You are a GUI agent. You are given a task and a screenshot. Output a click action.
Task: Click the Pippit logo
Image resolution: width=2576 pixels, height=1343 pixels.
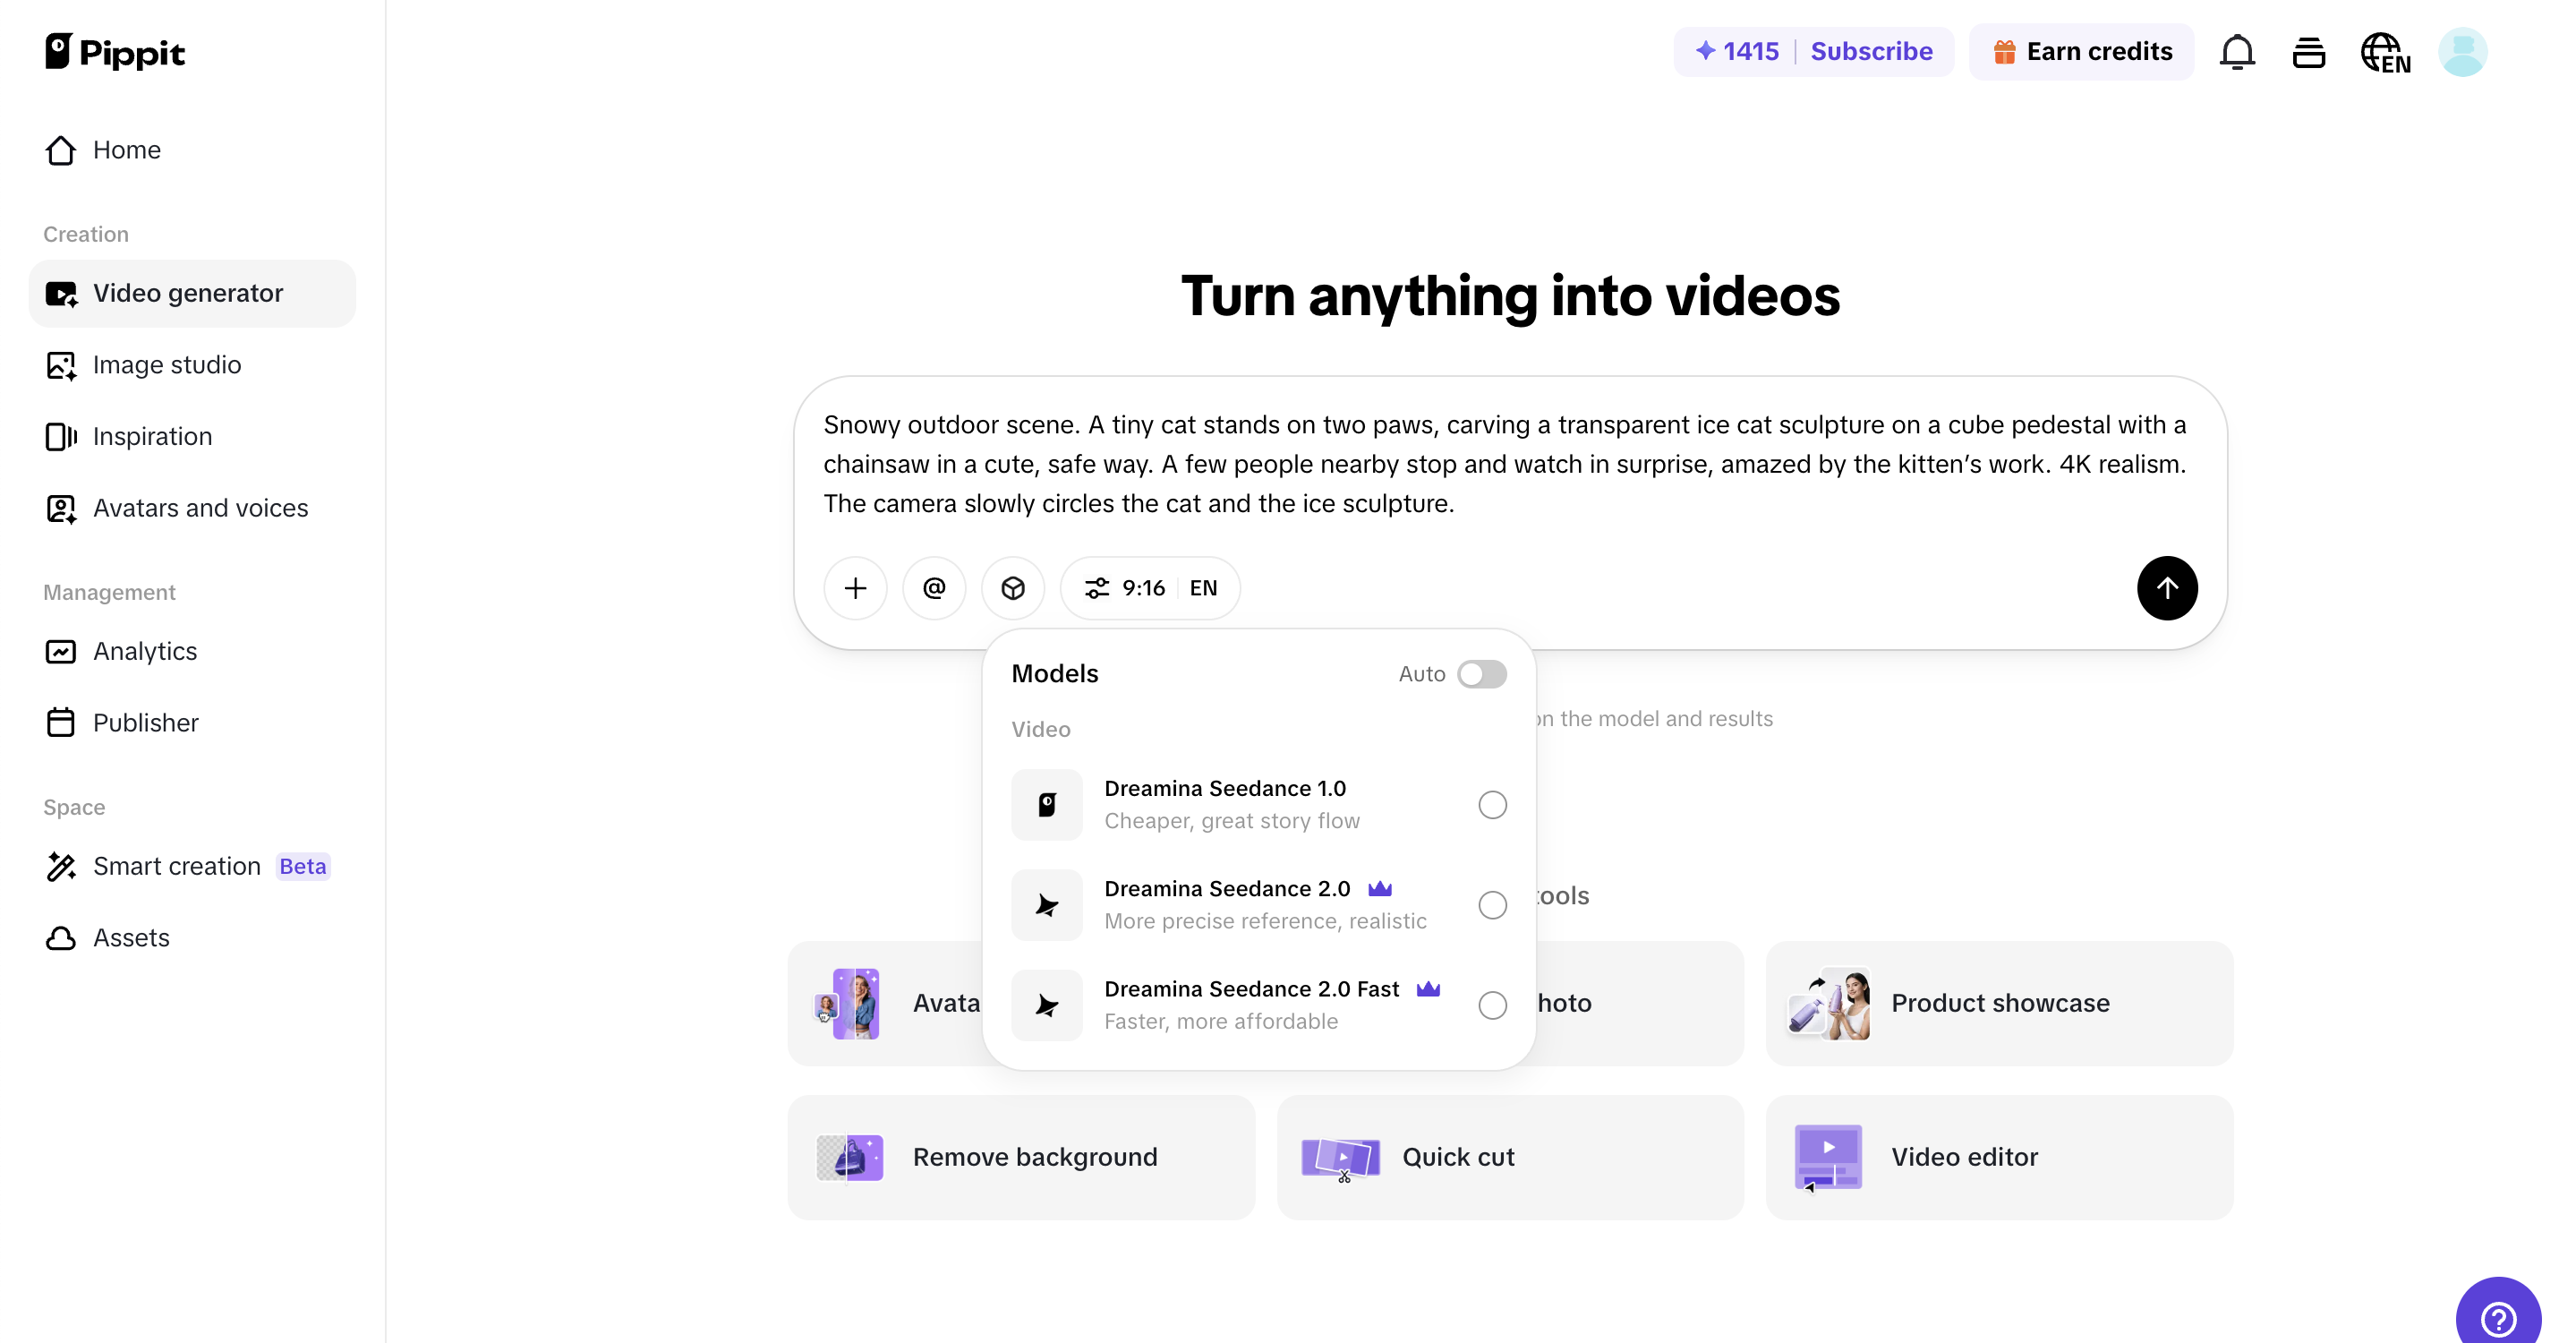(x=114, y=52)
